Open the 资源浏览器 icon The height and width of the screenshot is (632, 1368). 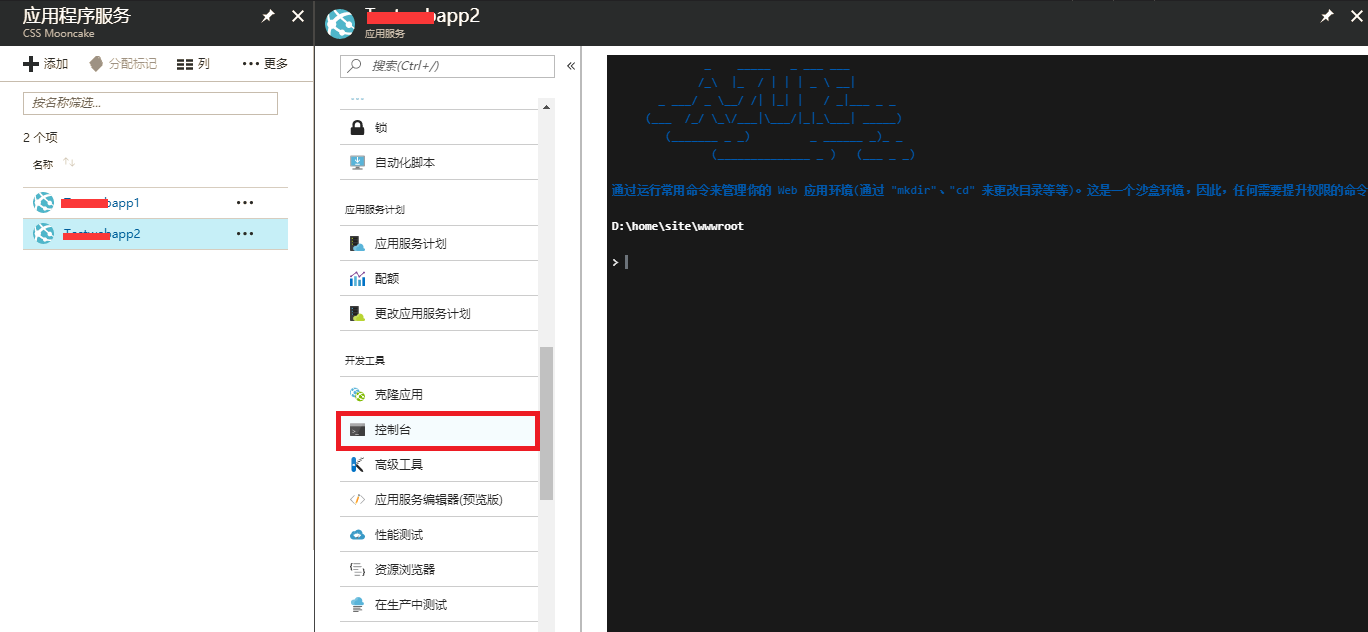pos(357,570)
